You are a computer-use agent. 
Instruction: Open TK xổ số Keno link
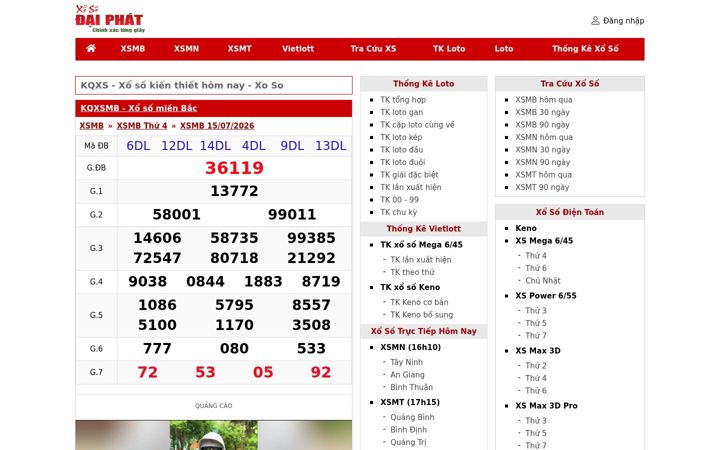tap(410, 287)
